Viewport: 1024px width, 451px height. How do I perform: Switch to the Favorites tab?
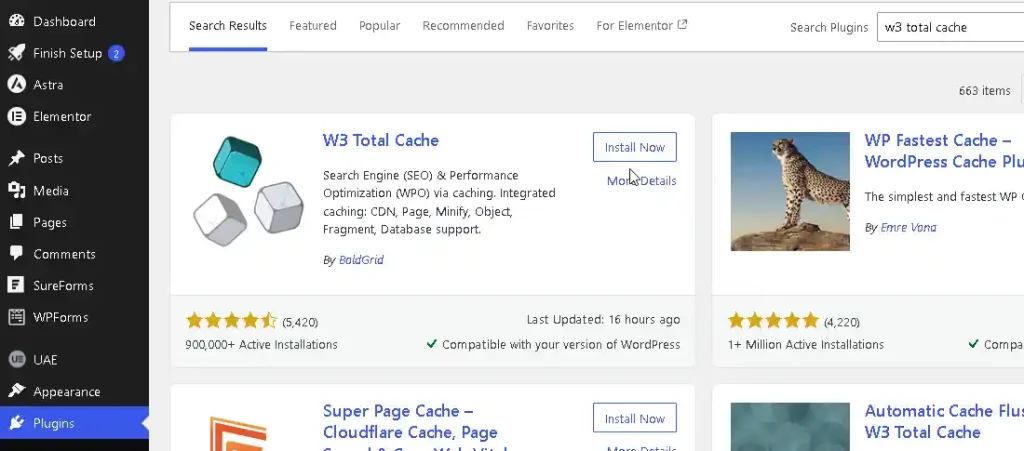(550, 26)
